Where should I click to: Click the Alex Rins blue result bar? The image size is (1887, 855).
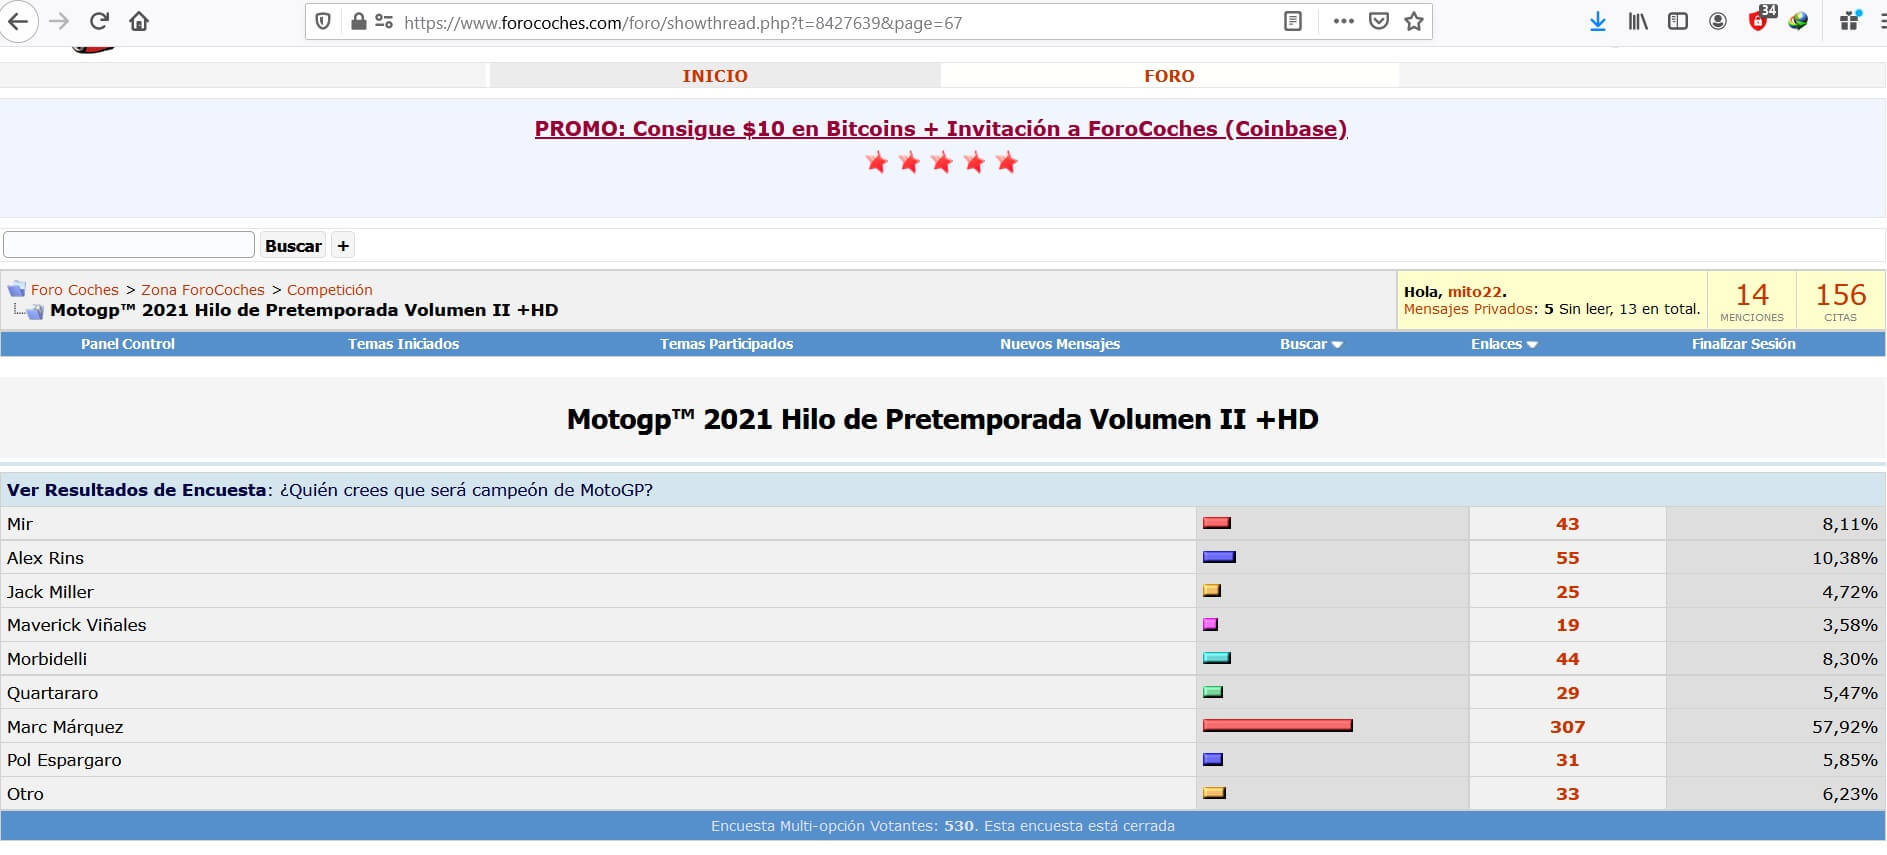(x=1219, y=557)
